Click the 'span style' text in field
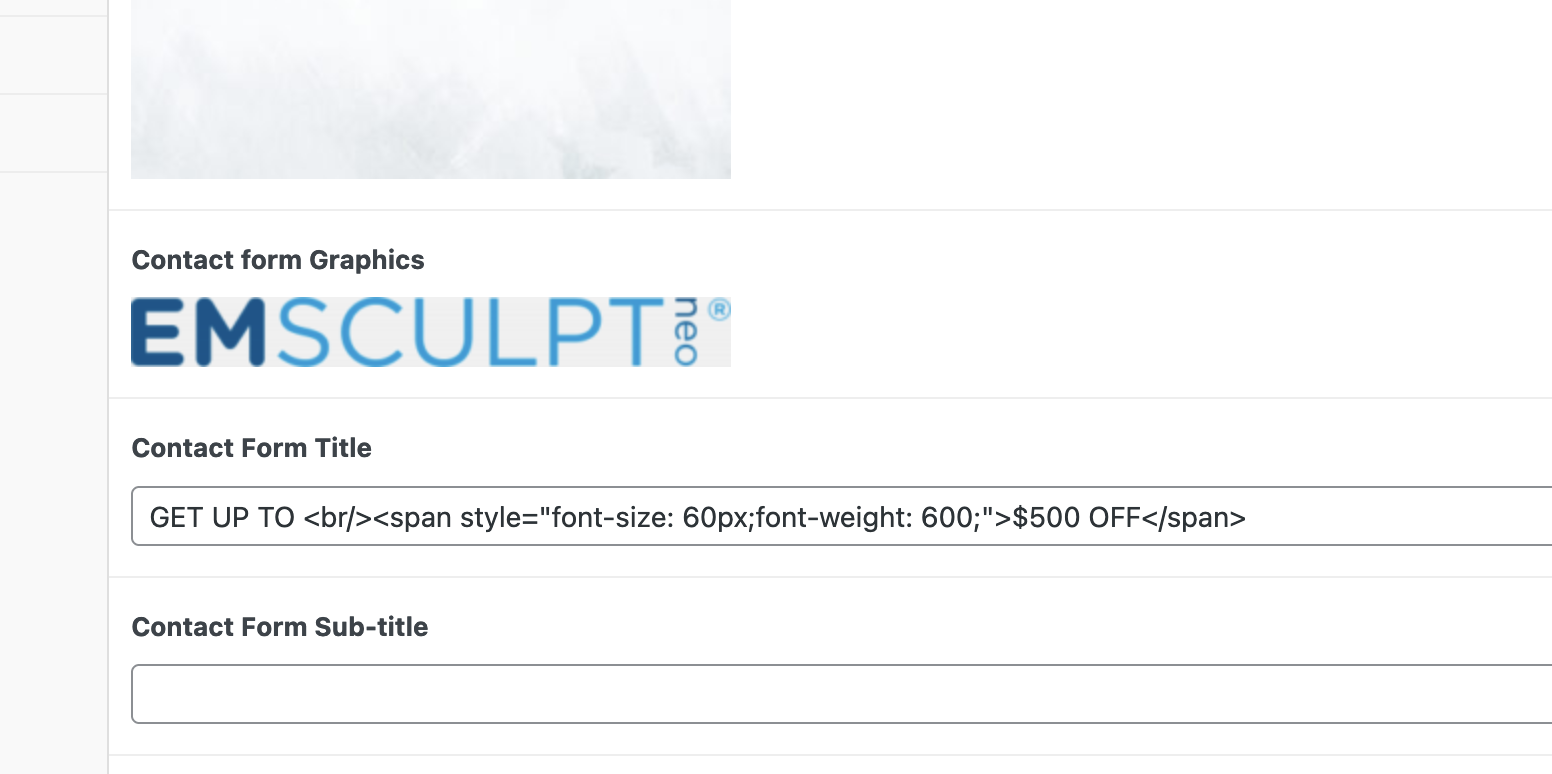 point(452,517)
